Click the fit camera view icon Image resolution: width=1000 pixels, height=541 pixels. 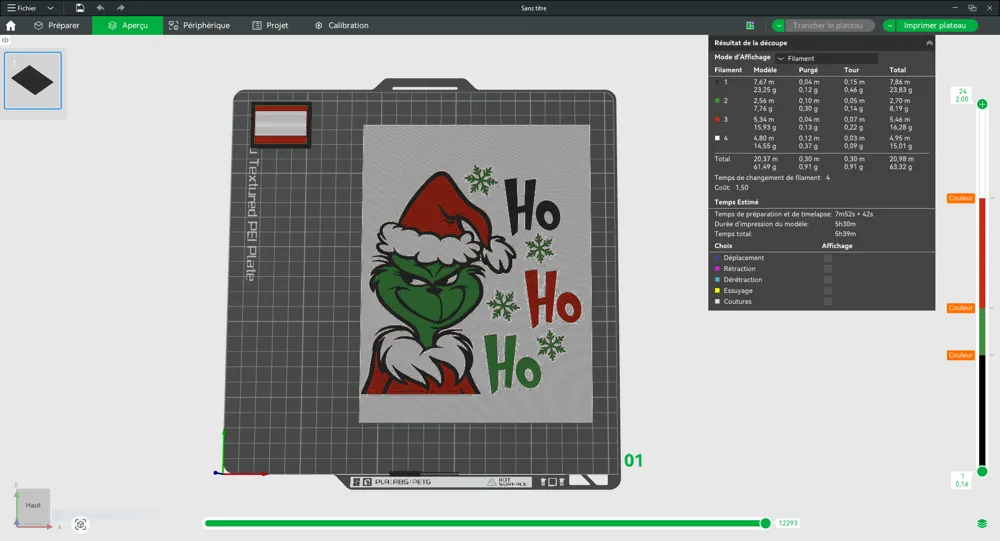pos(80,524)
